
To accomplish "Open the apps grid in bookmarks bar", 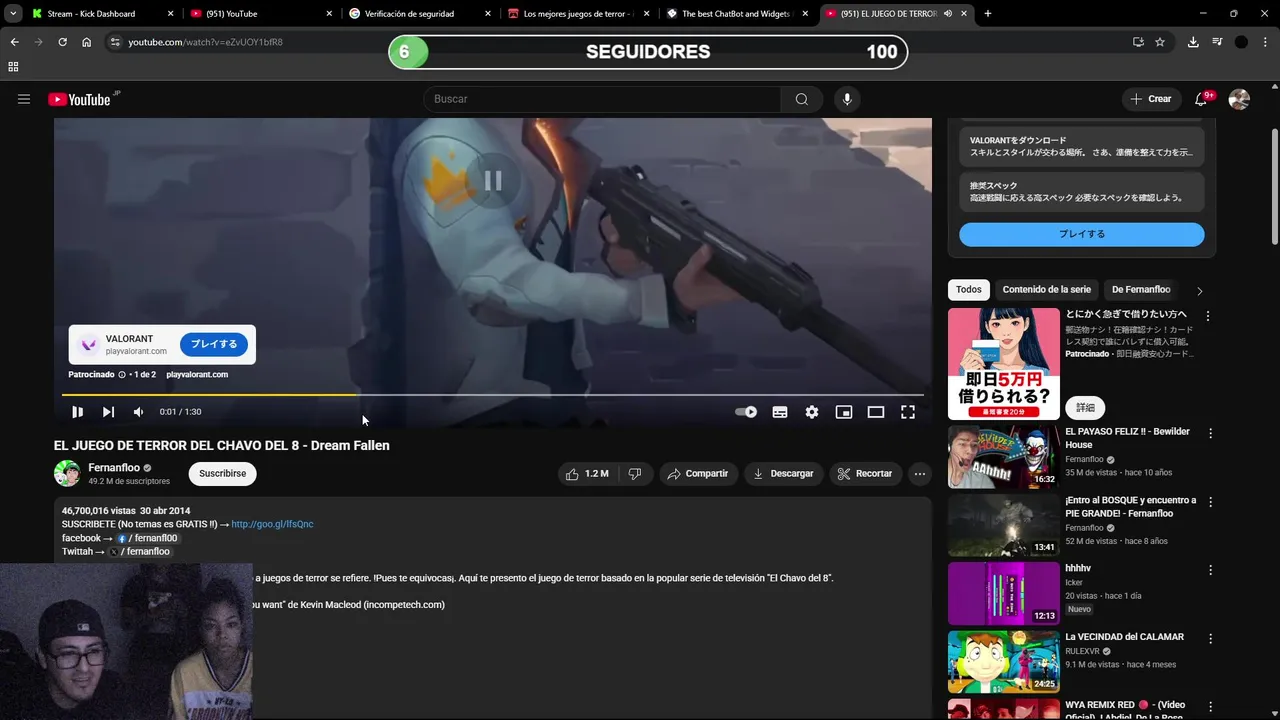I will pos(13,67).
